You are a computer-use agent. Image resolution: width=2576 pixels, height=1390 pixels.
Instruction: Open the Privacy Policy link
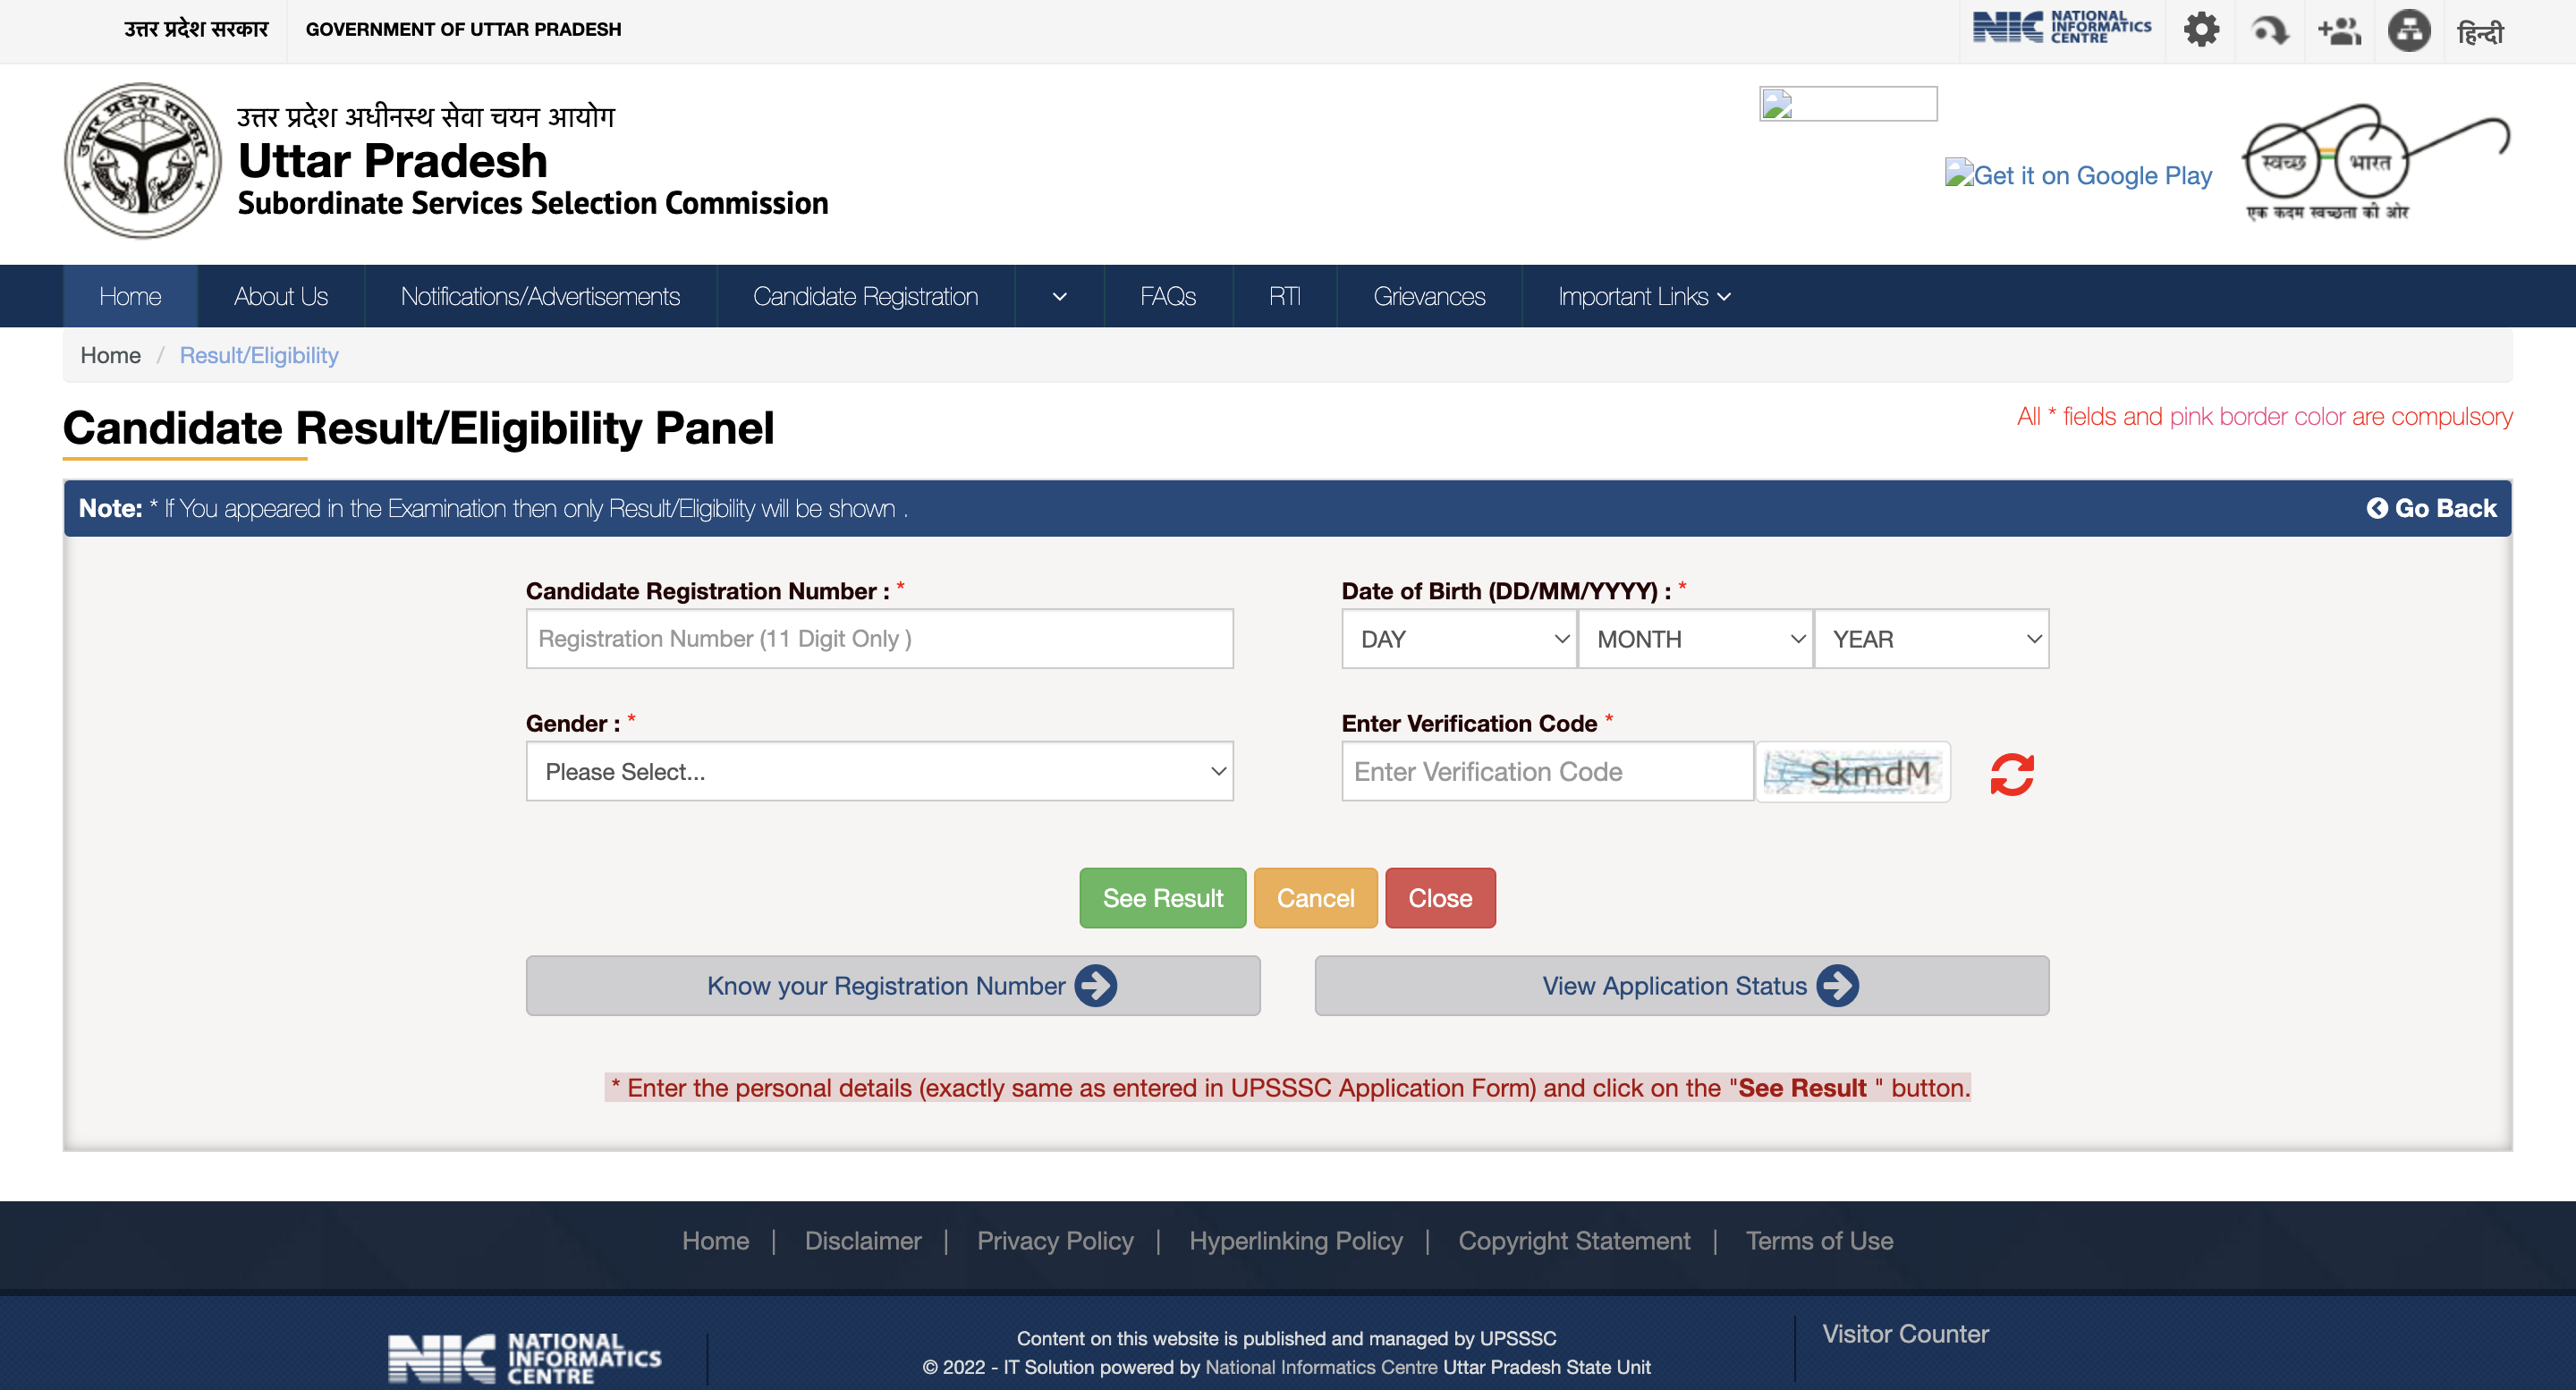[x=1056, y=1241]
